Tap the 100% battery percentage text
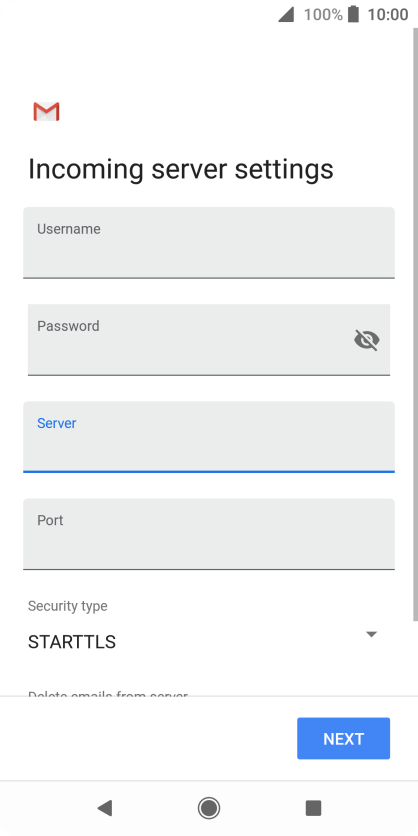This screenshot has width=418, height=836. tap(323, 14)
